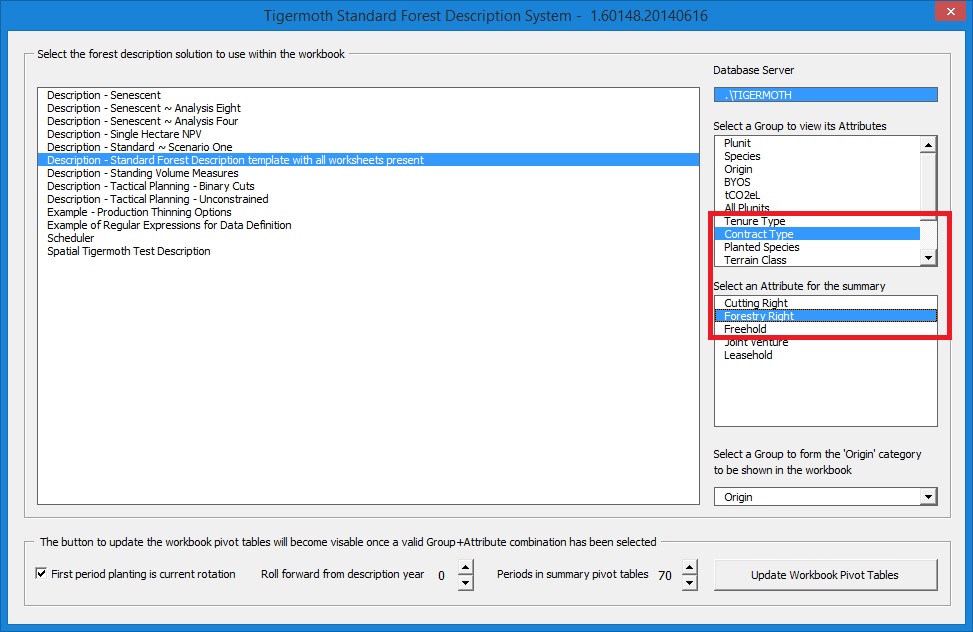Select Forestry Right attribute
Viewport: 973px width, 632px height.
click(825, 316)
